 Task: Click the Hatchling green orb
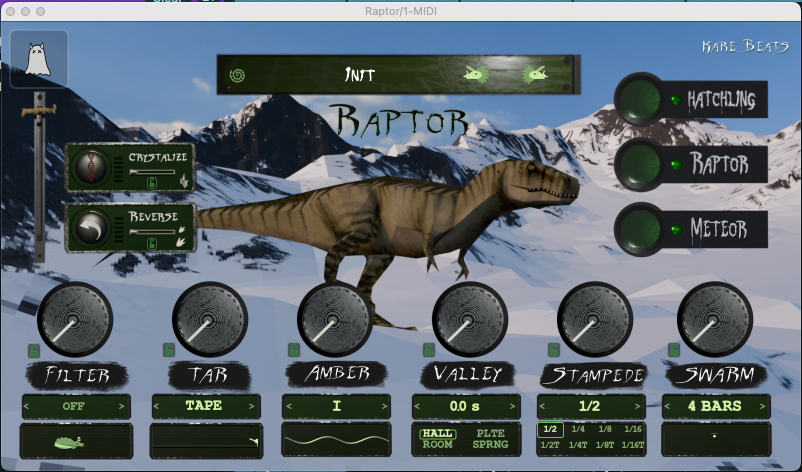tap(639, 99)
